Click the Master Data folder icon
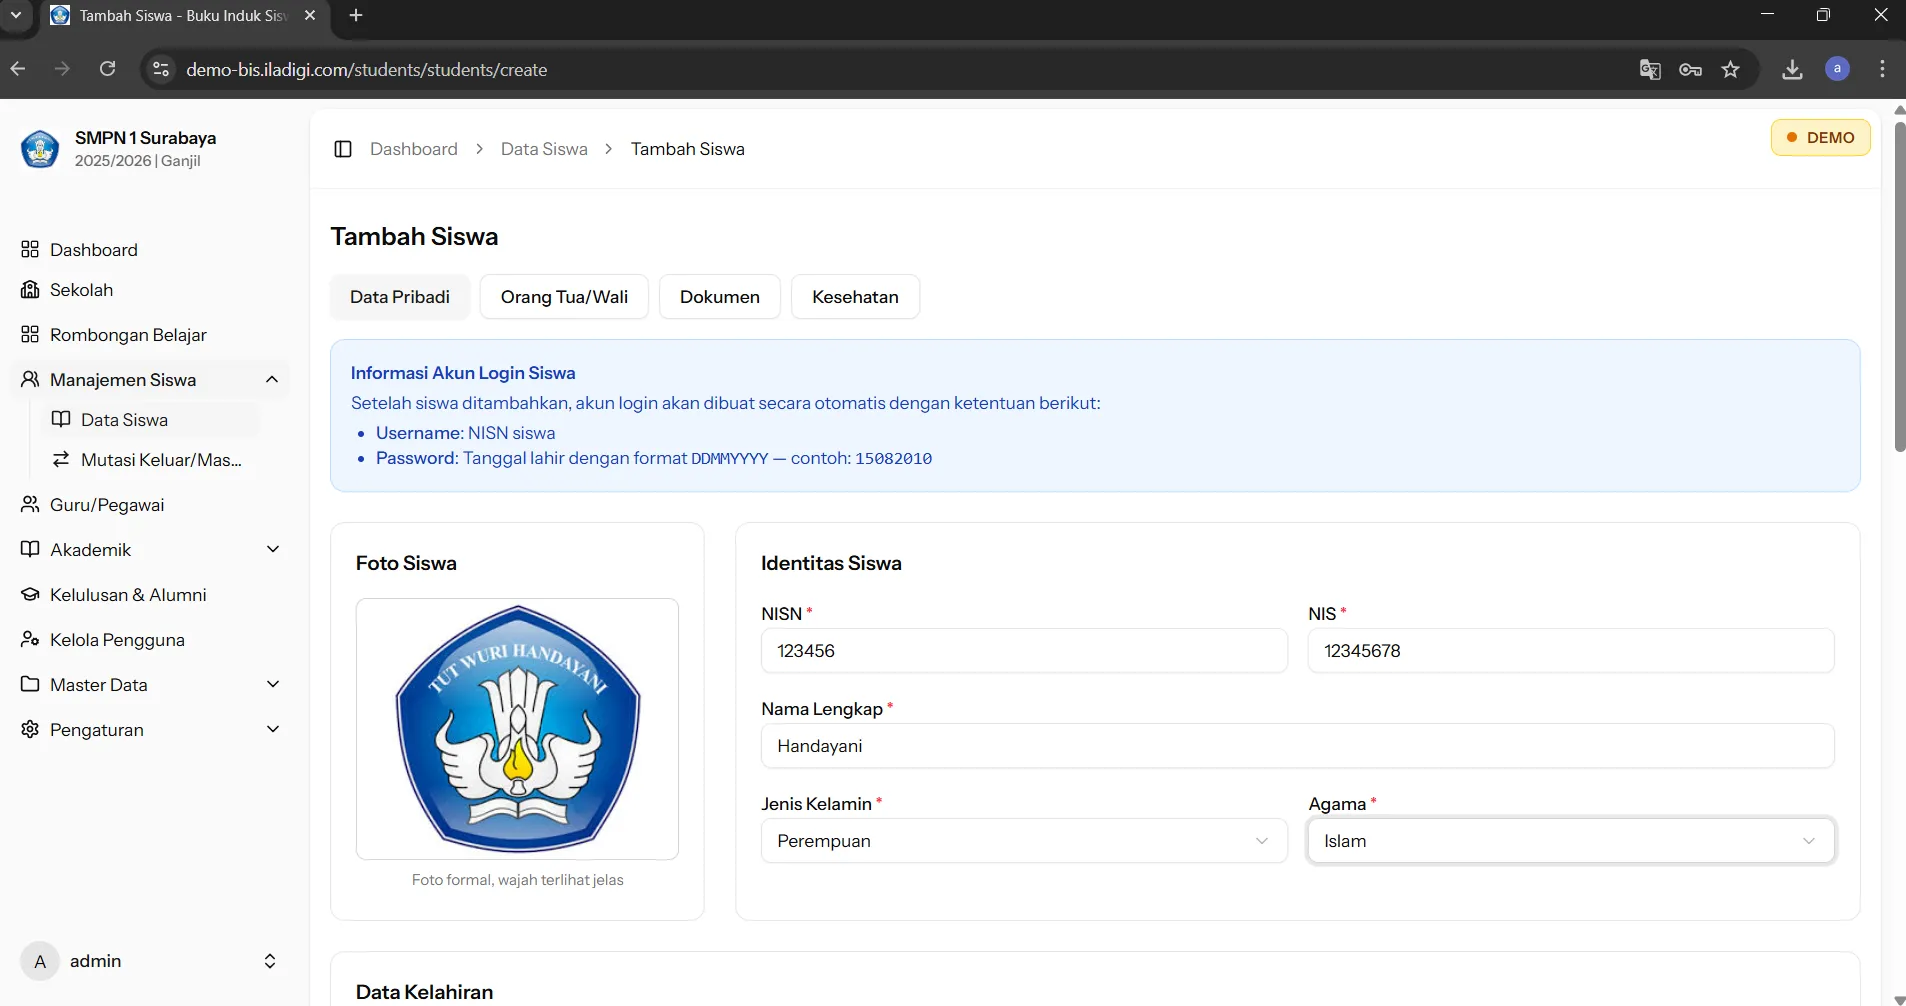Viewport: 1906px width, 1006px height. 30,684
